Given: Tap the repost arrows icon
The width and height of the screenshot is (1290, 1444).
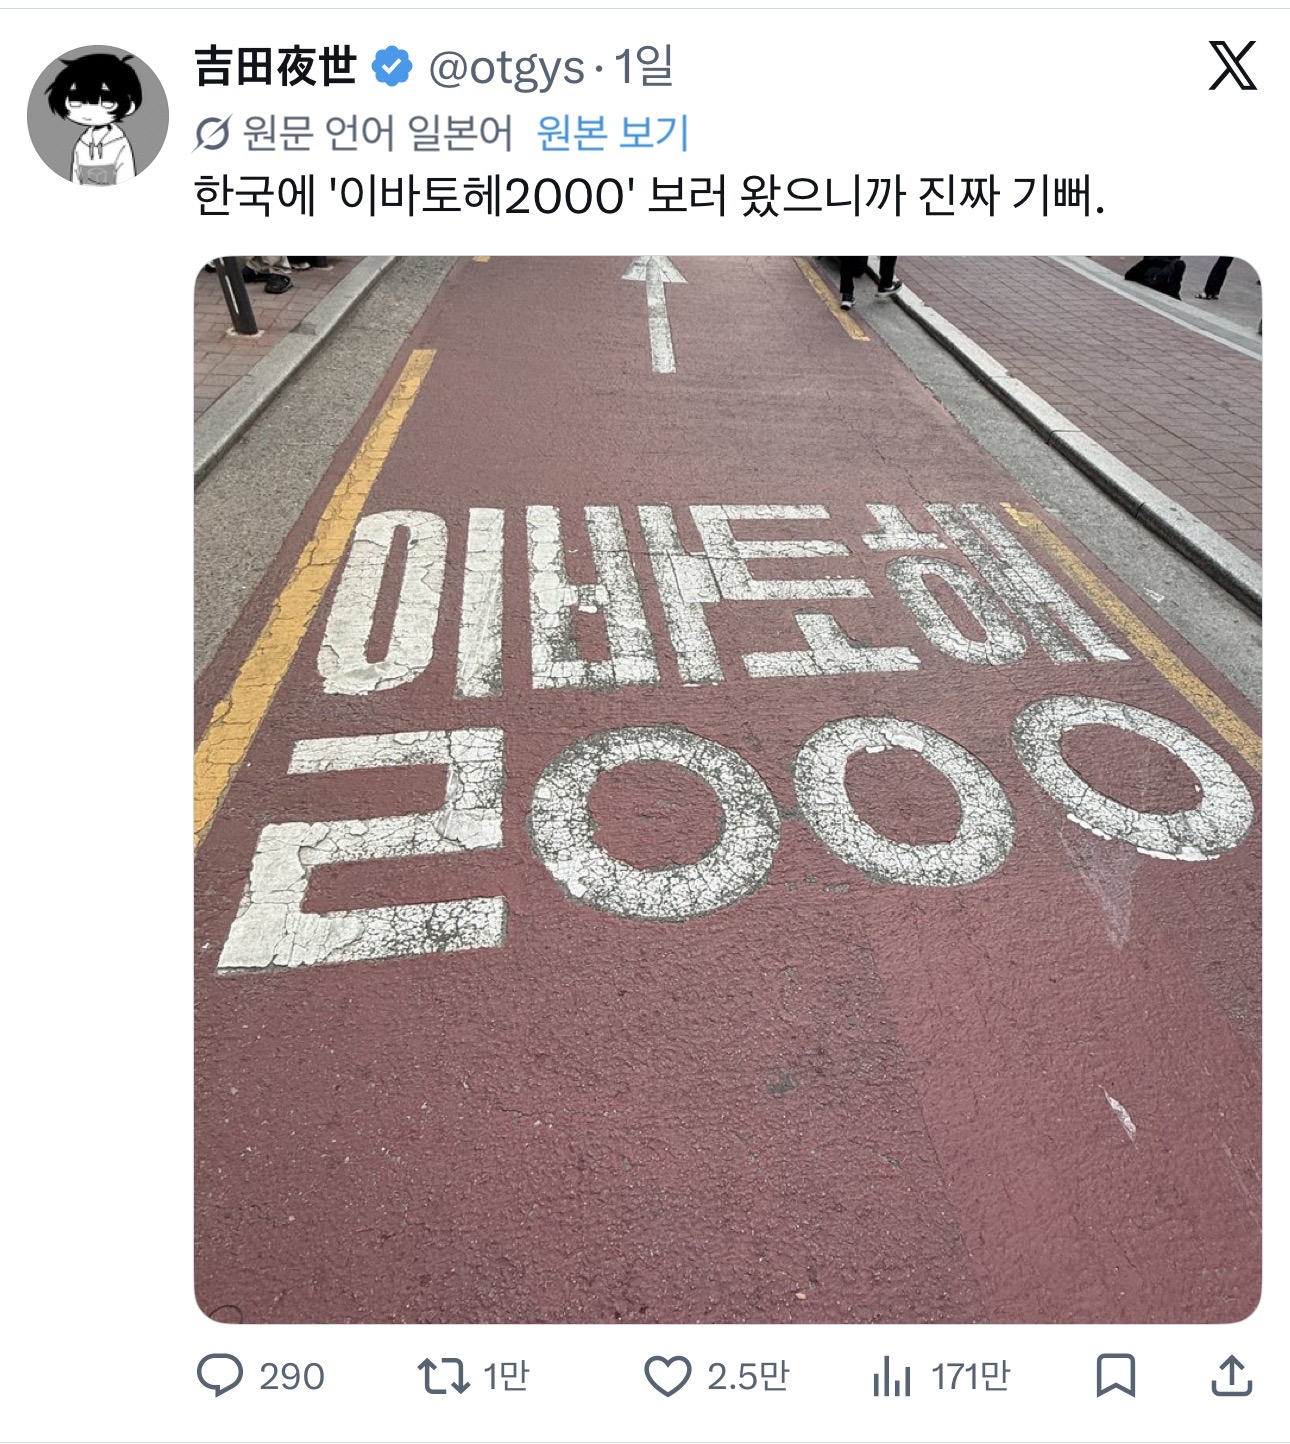Looking at the screenshot, I should [x=443, y=1376].
